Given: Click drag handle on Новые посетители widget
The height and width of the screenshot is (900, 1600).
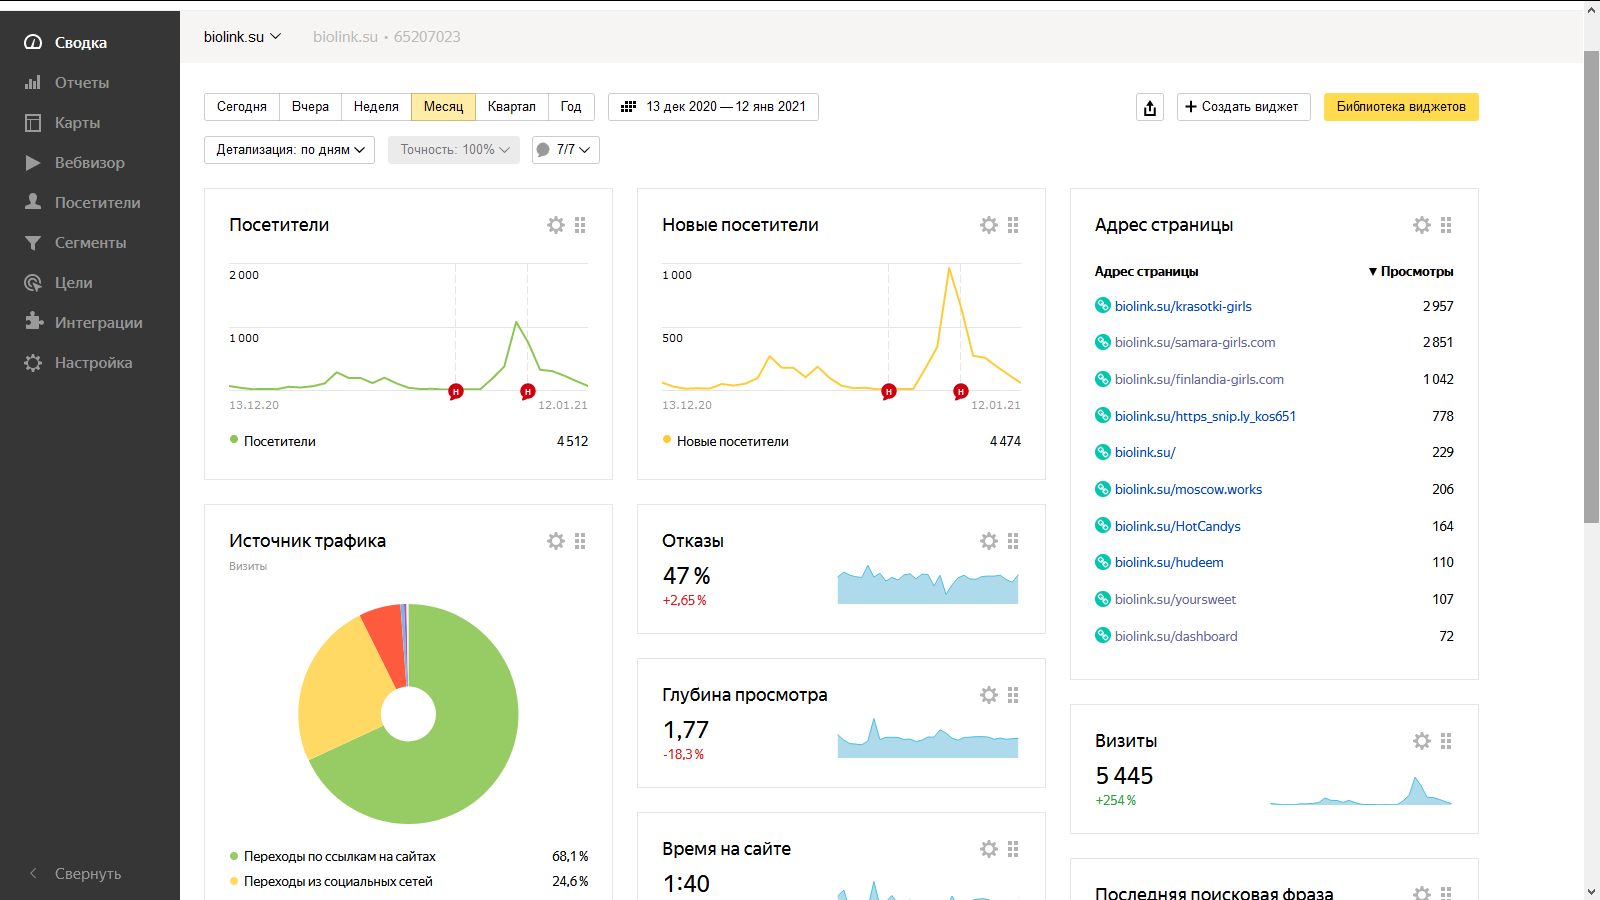Looking at the screenshot, I should click(1013, 225).
